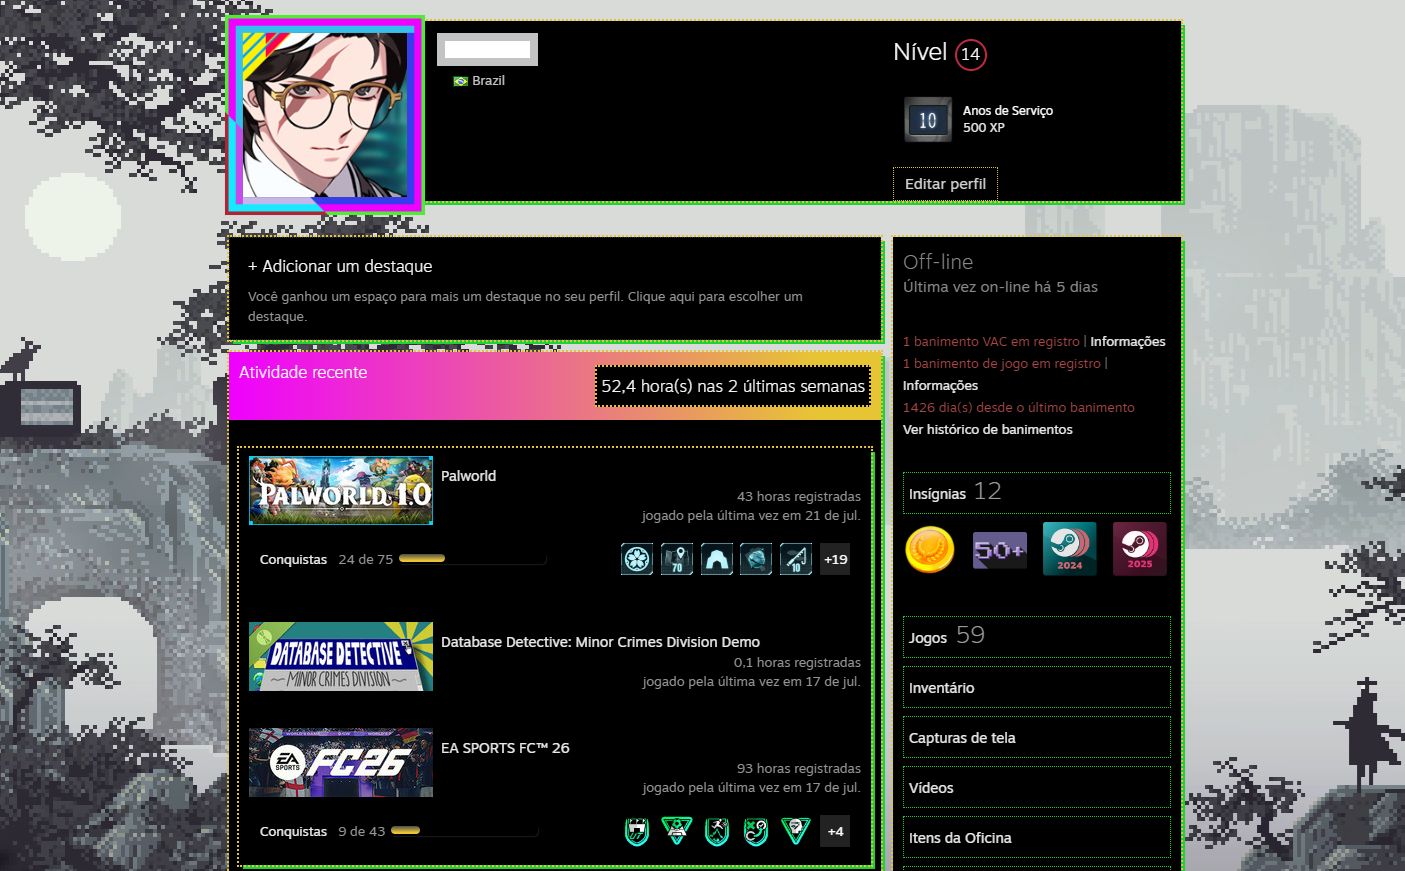Open Inventário

coord(1037,688)
